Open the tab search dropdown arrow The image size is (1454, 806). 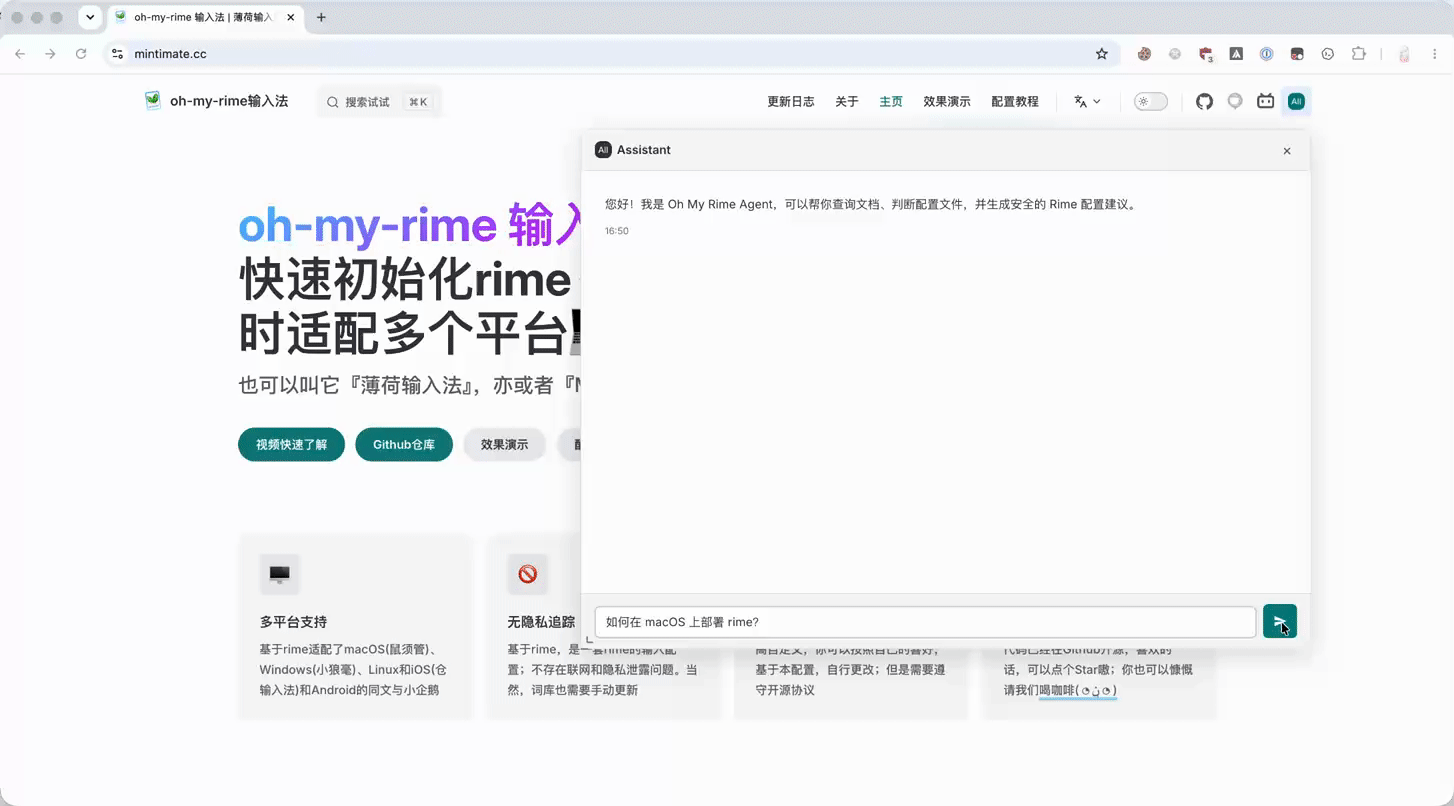pyautogui.click(x=90, y=17)
